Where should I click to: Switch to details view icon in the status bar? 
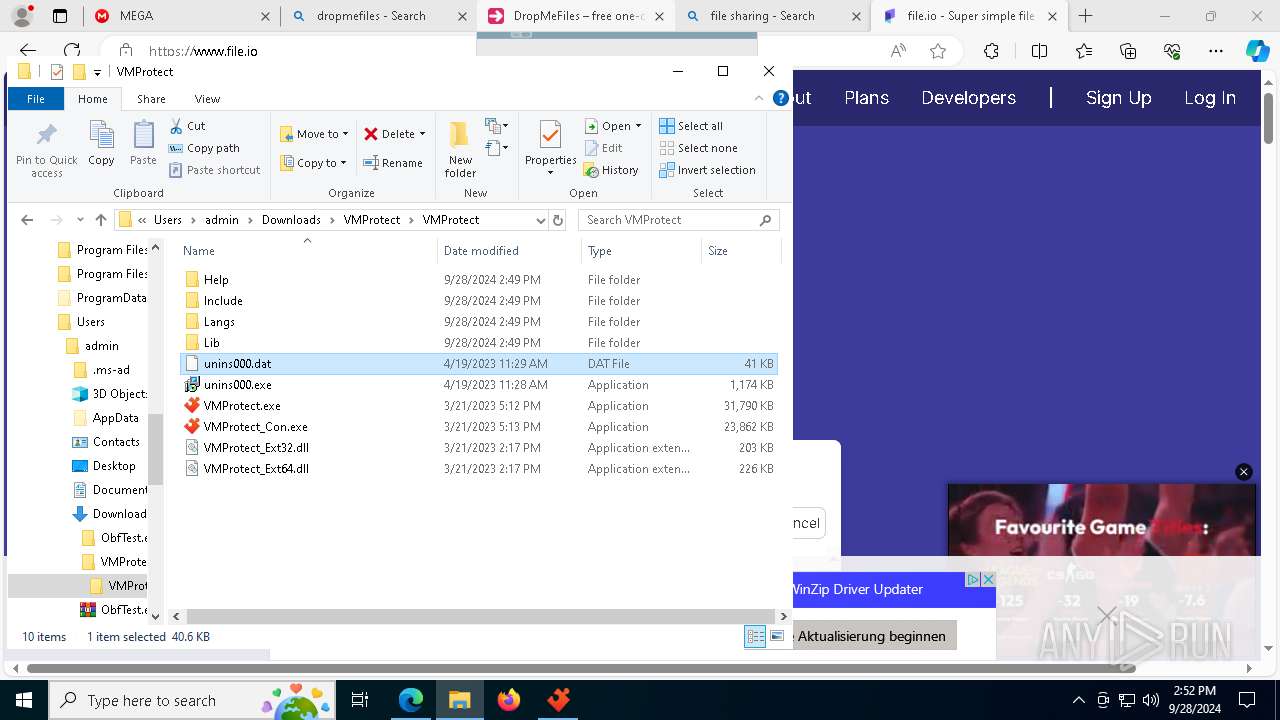click(755, 637)
